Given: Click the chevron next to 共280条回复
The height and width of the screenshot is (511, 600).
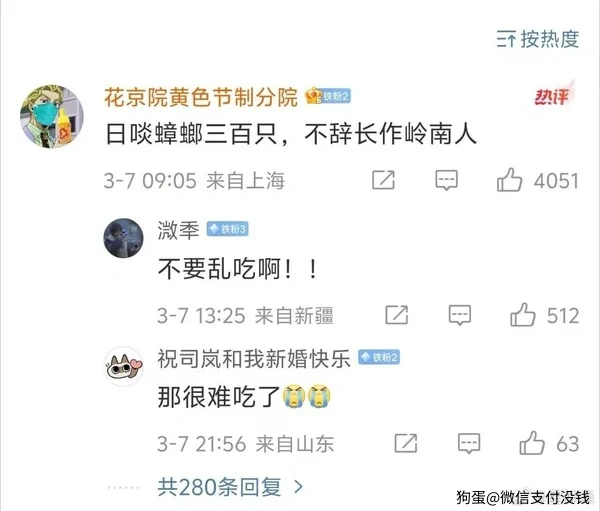Looking at the screenshot, I should click(298, 487).
